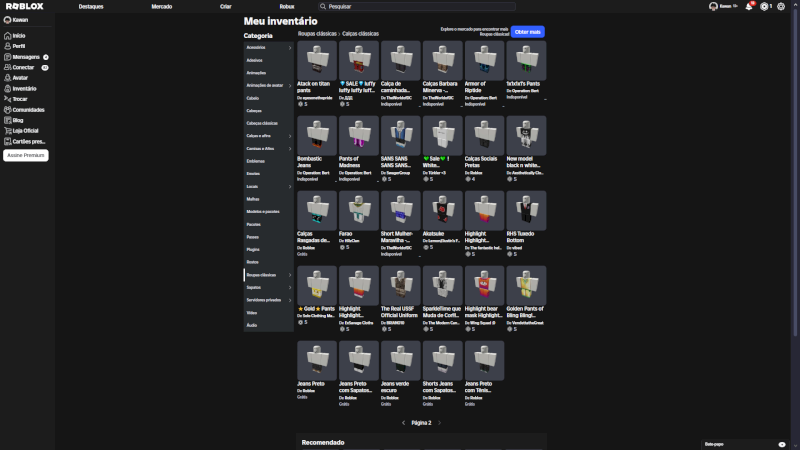Select the Cabeças clássicas category

(268, 123)
